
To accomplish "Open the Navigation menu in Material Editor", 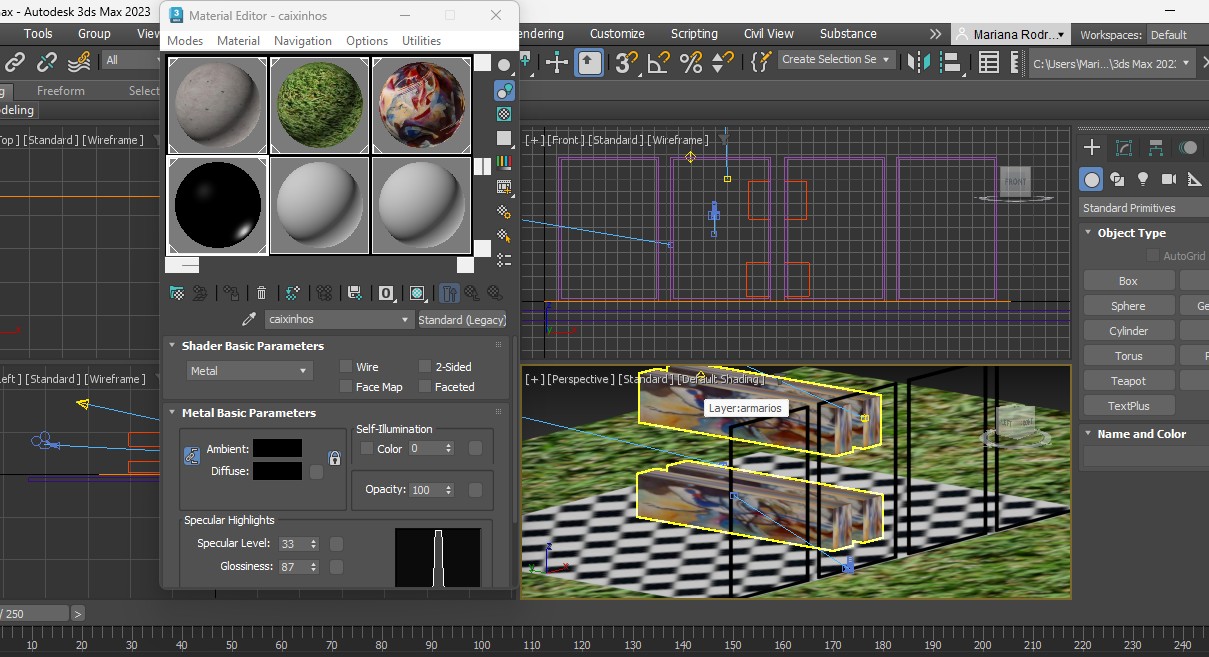I will 302,41.
